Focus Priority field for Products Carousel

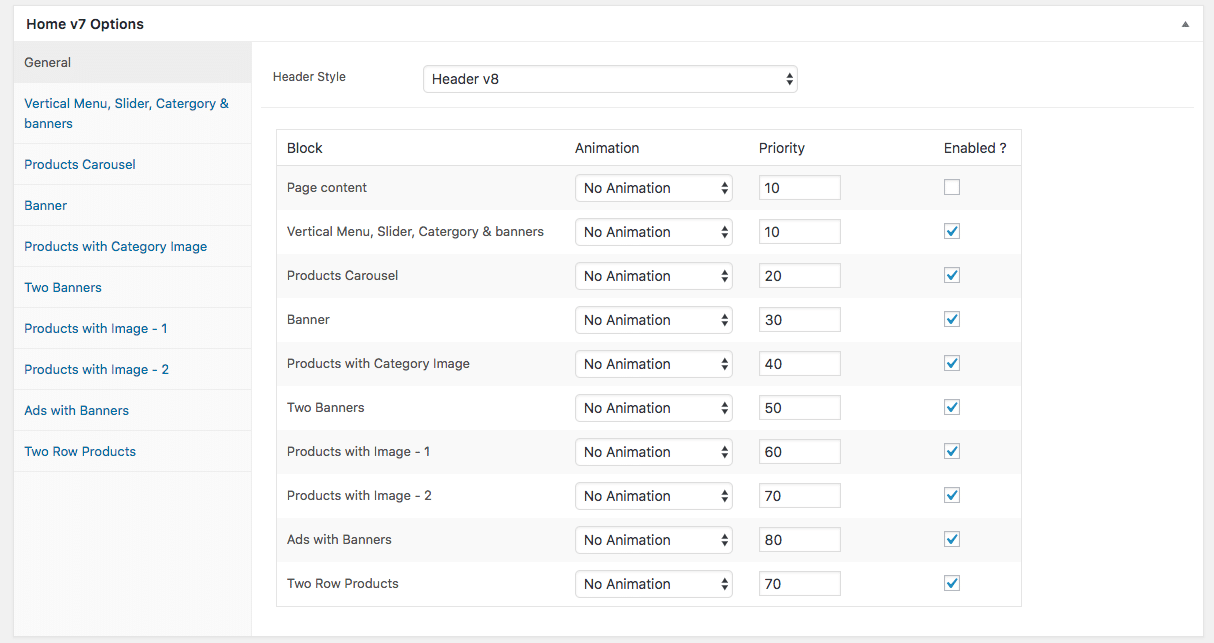(800, 276)
